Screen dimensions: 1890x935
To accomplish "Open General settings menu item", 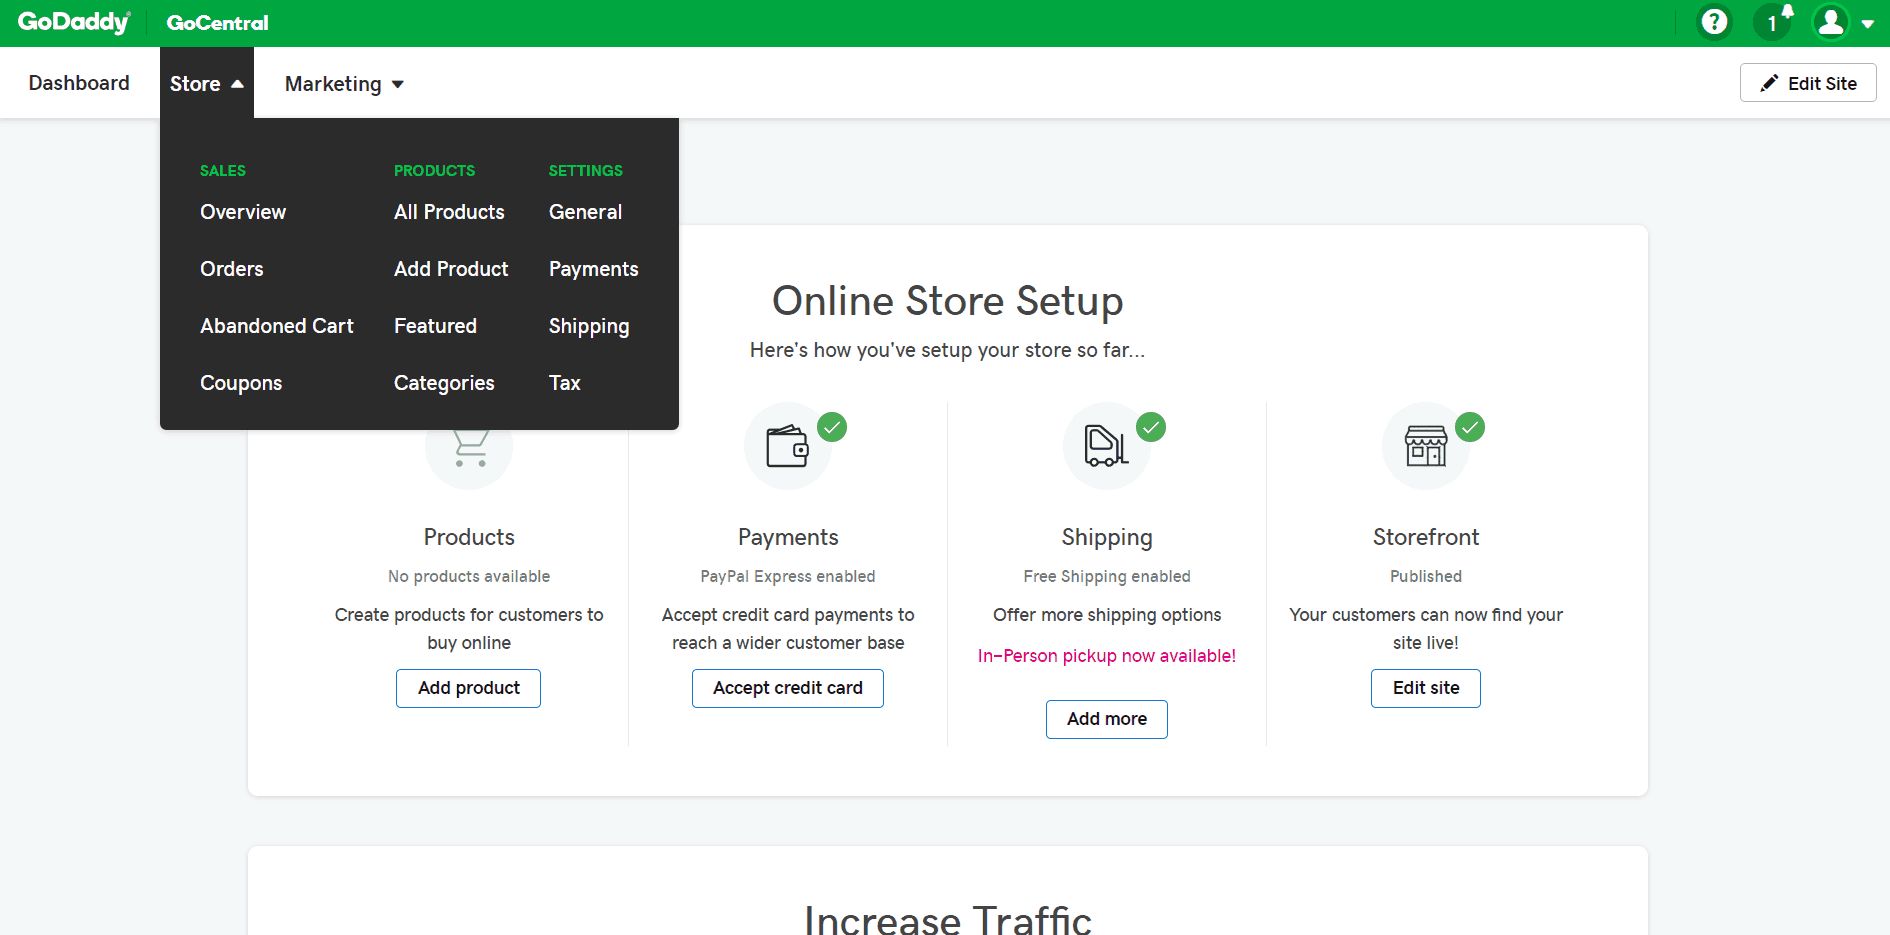I will (x=585, y=212).
